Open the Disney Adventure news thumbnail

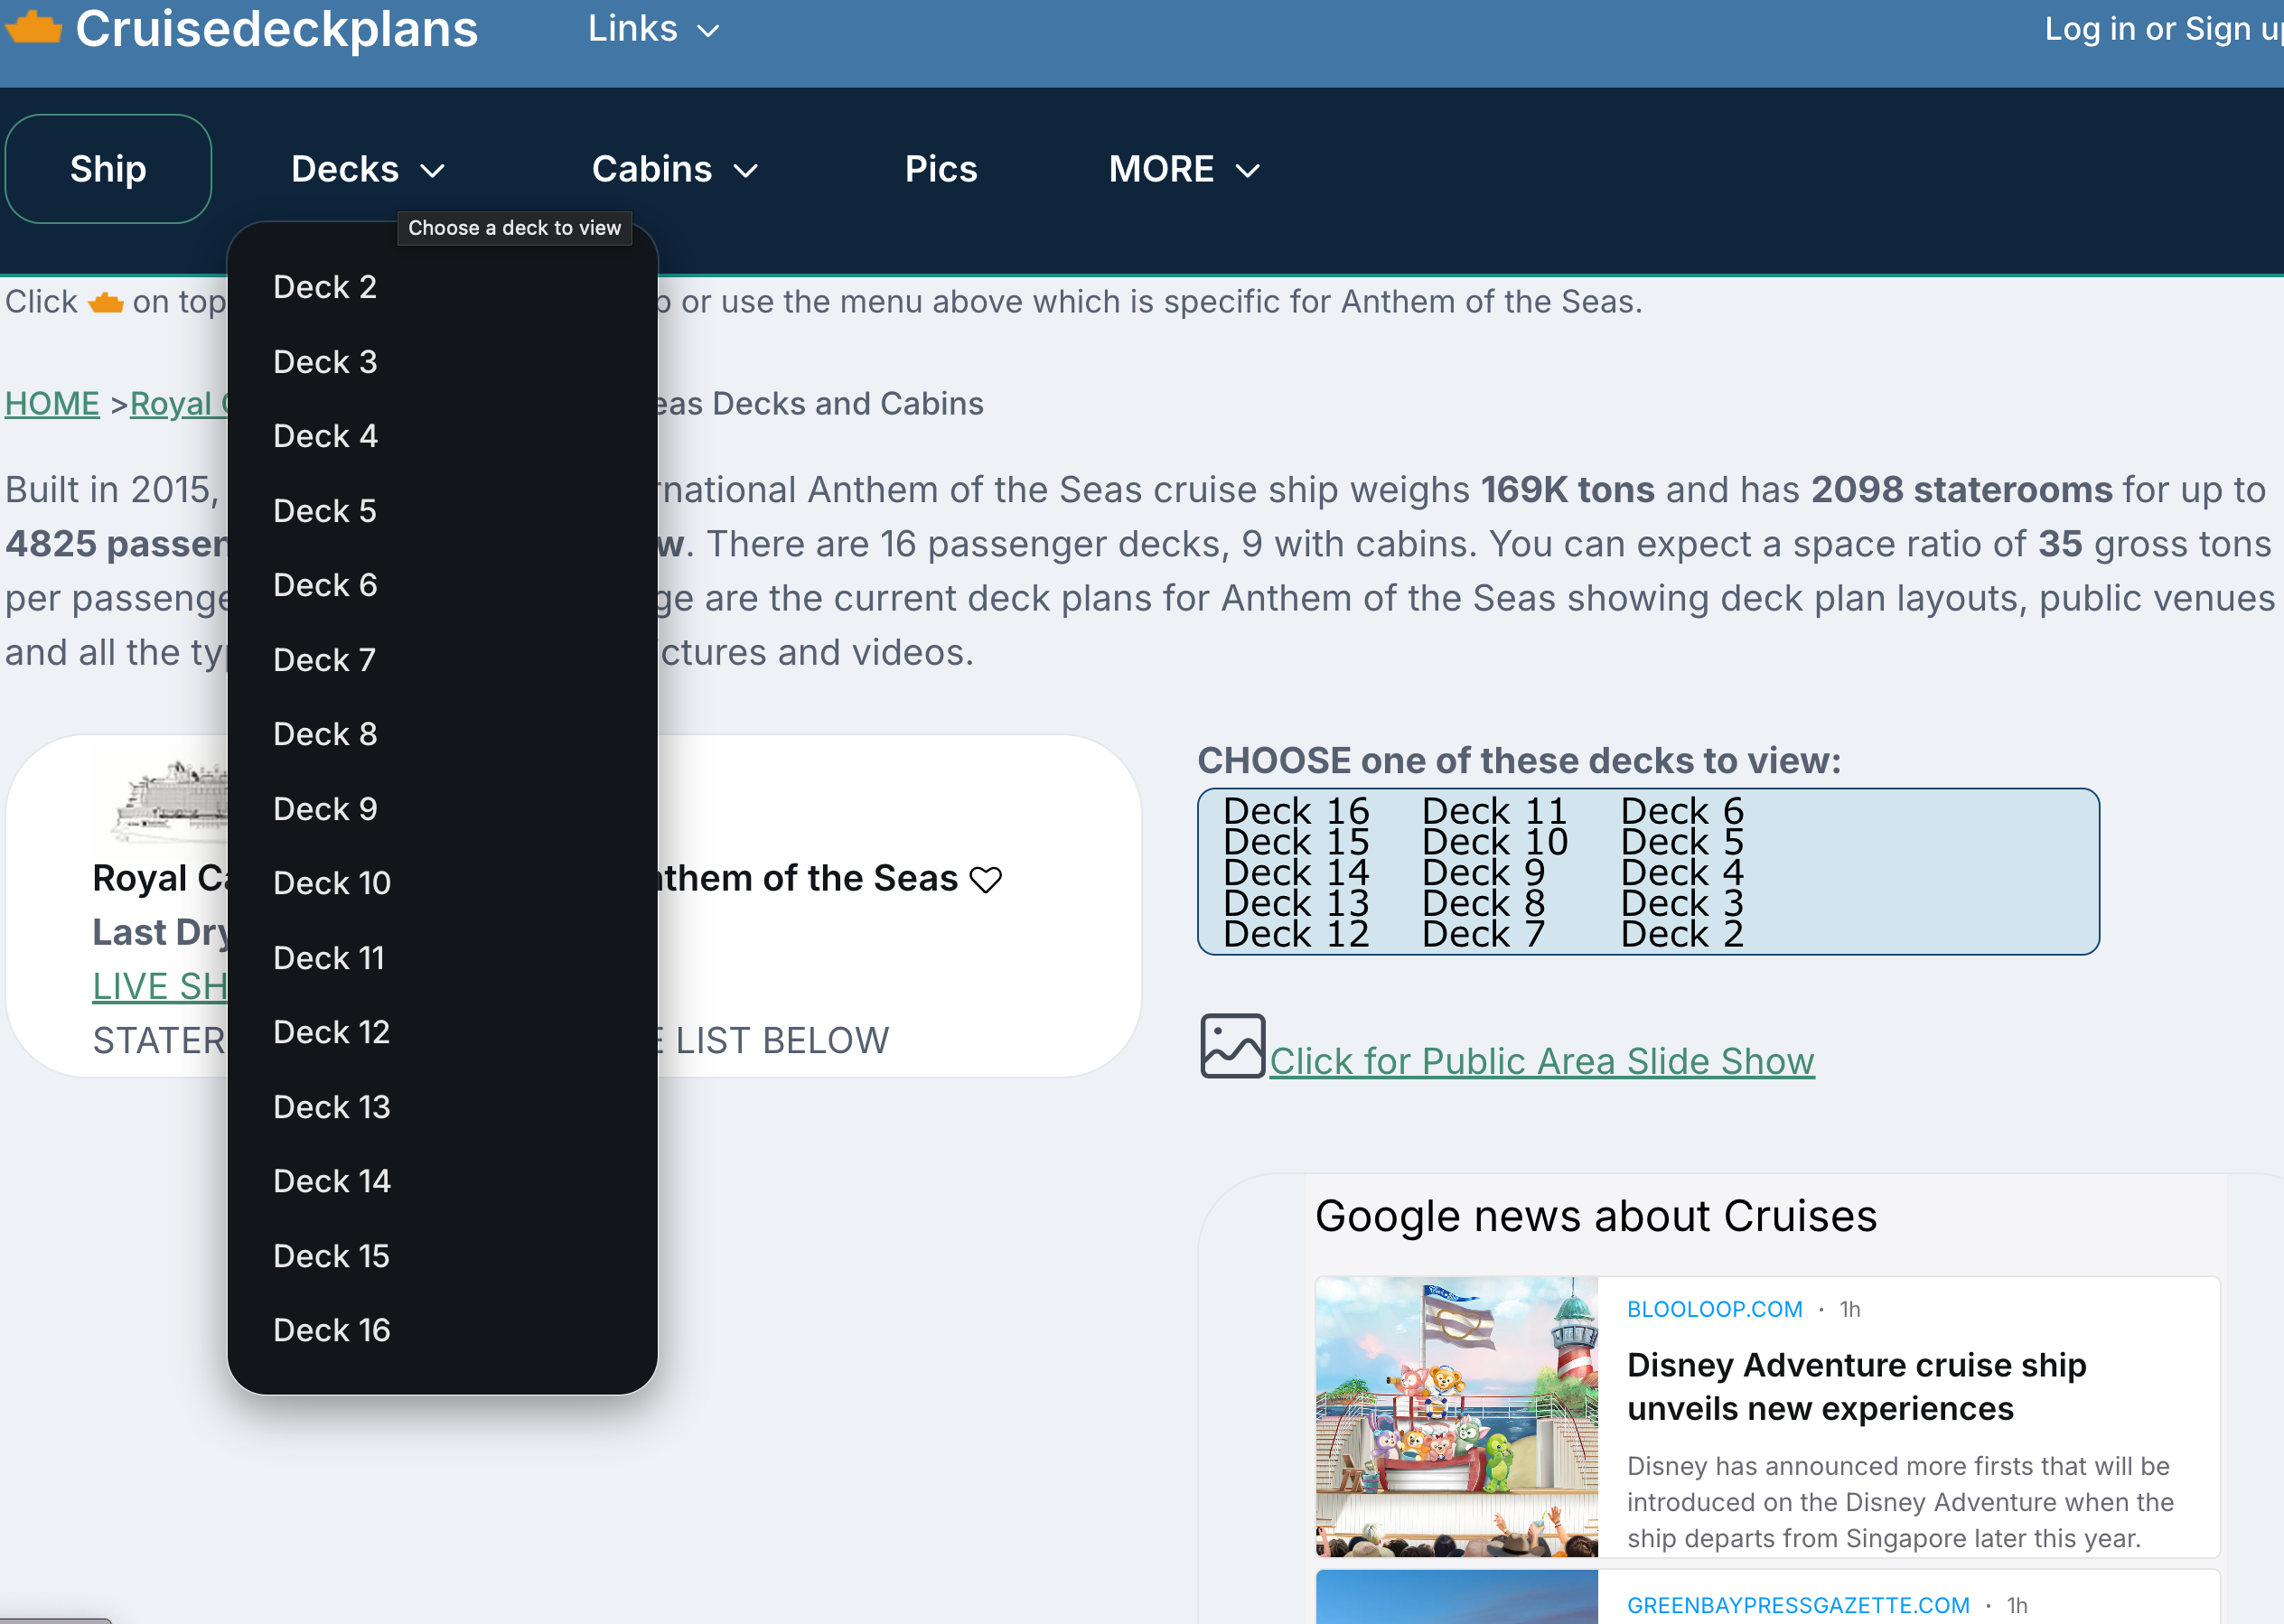(x=1456, y=1416)
